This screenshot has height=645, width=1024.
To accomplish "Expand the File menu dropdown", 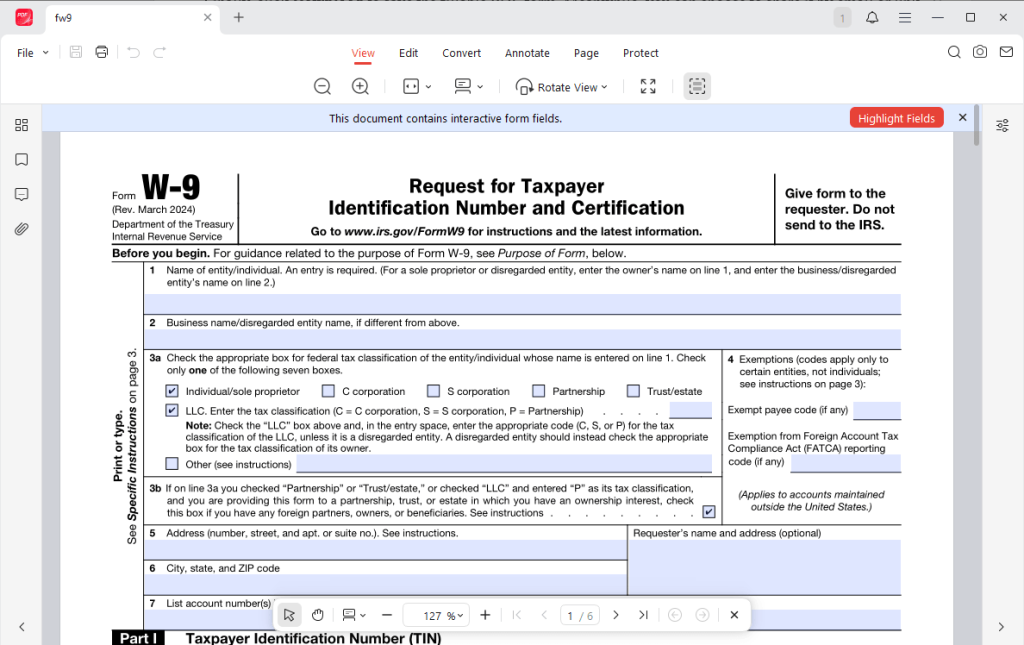I will 46,53.
